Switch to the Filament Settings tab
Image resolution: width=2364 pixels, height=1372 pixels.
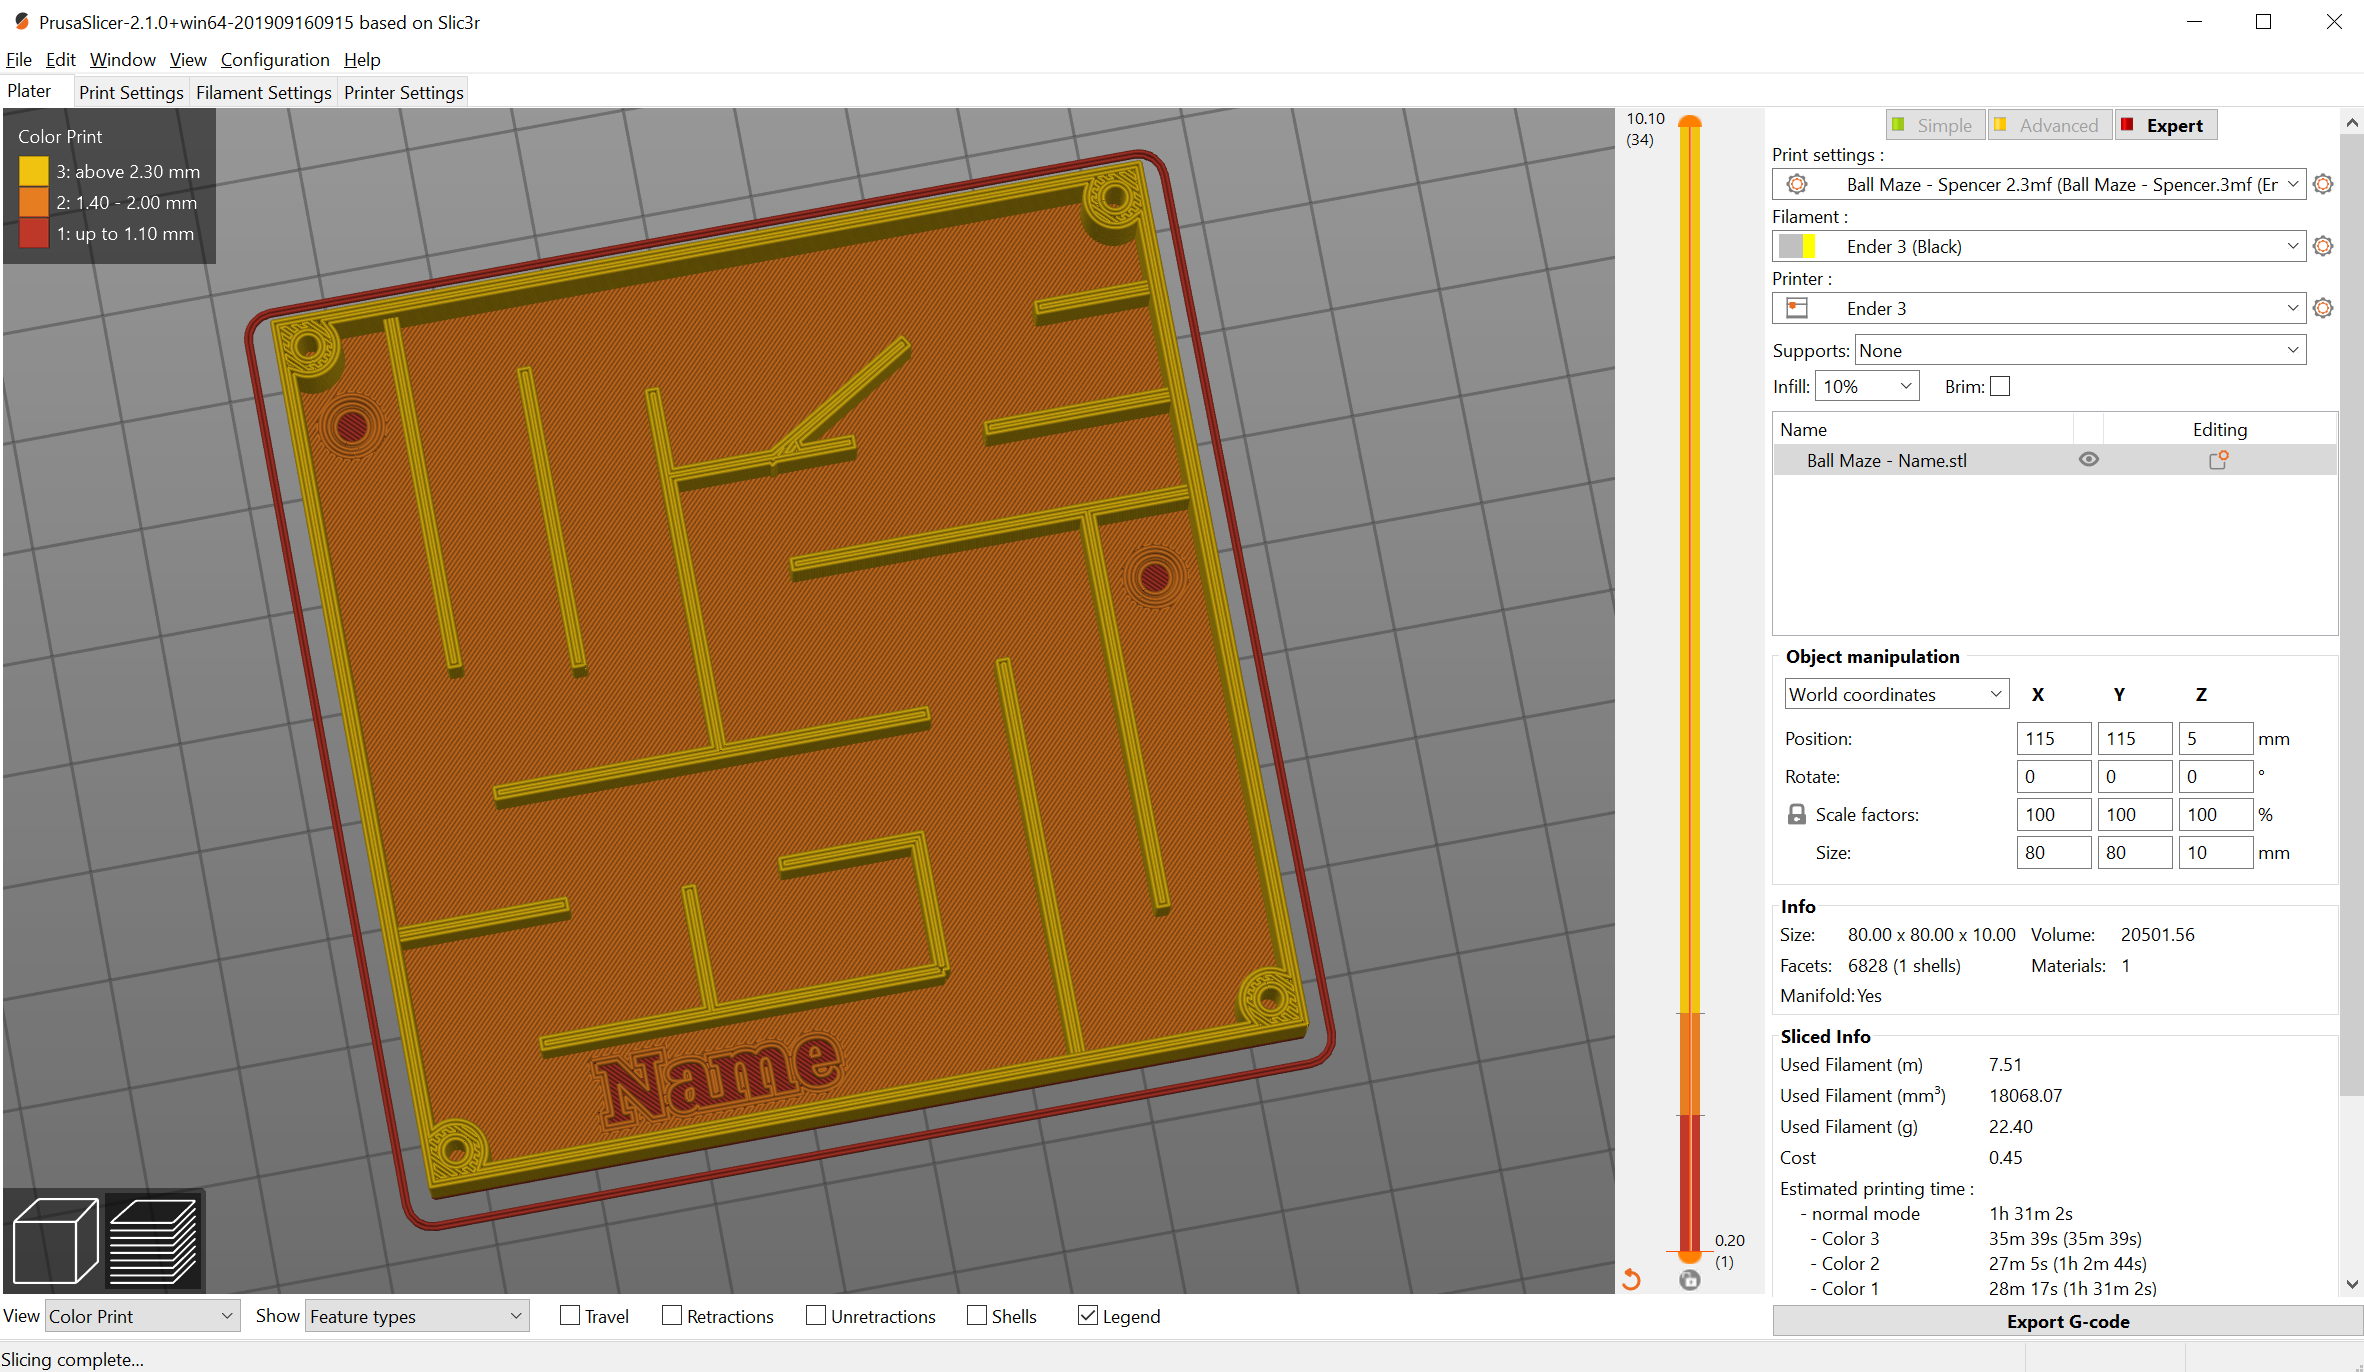263,92
